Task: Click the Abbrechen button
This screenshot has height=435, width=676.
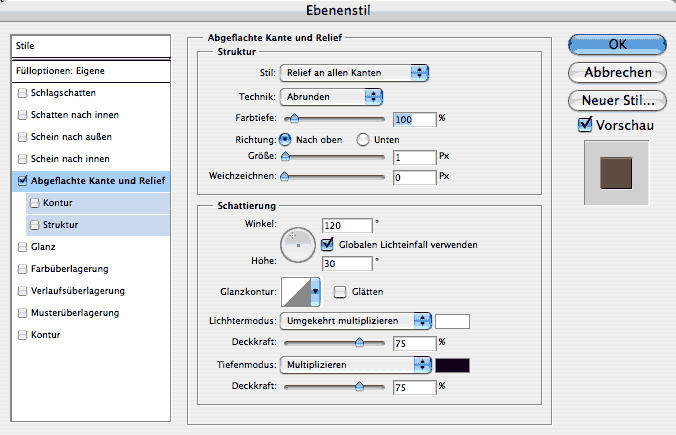Action: tap(617, 72)
